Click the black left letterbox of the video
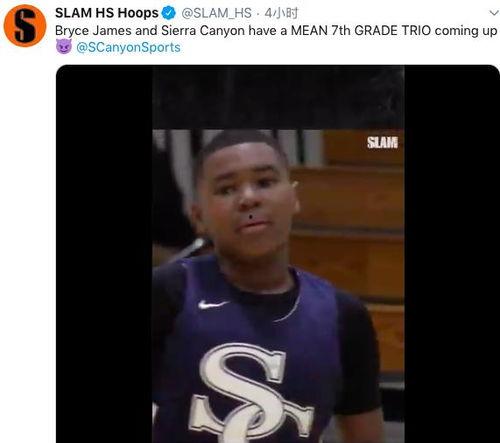500x443 pixels. pos(104,254)
